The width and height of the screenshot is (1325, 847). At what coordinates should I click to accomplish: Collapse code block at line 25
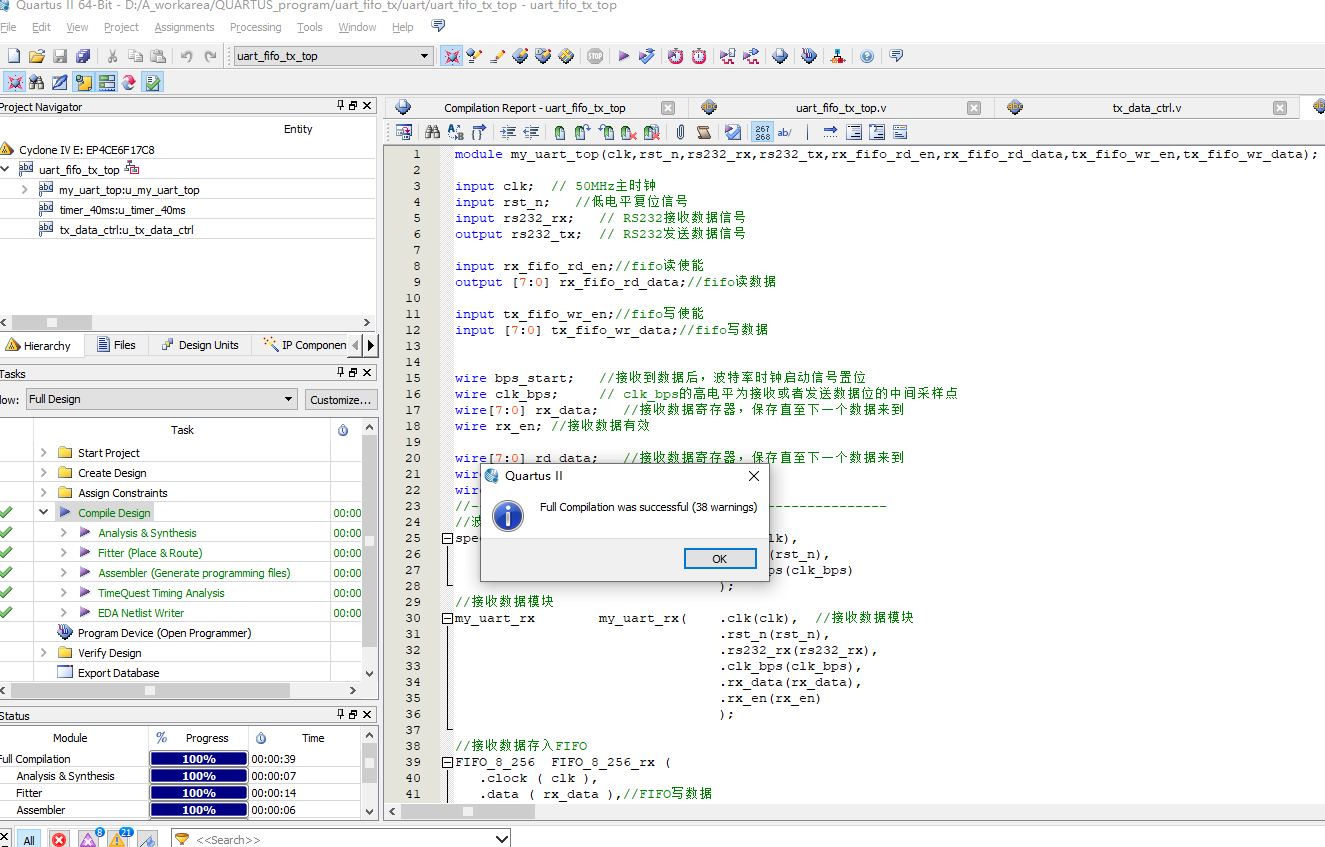447,538
